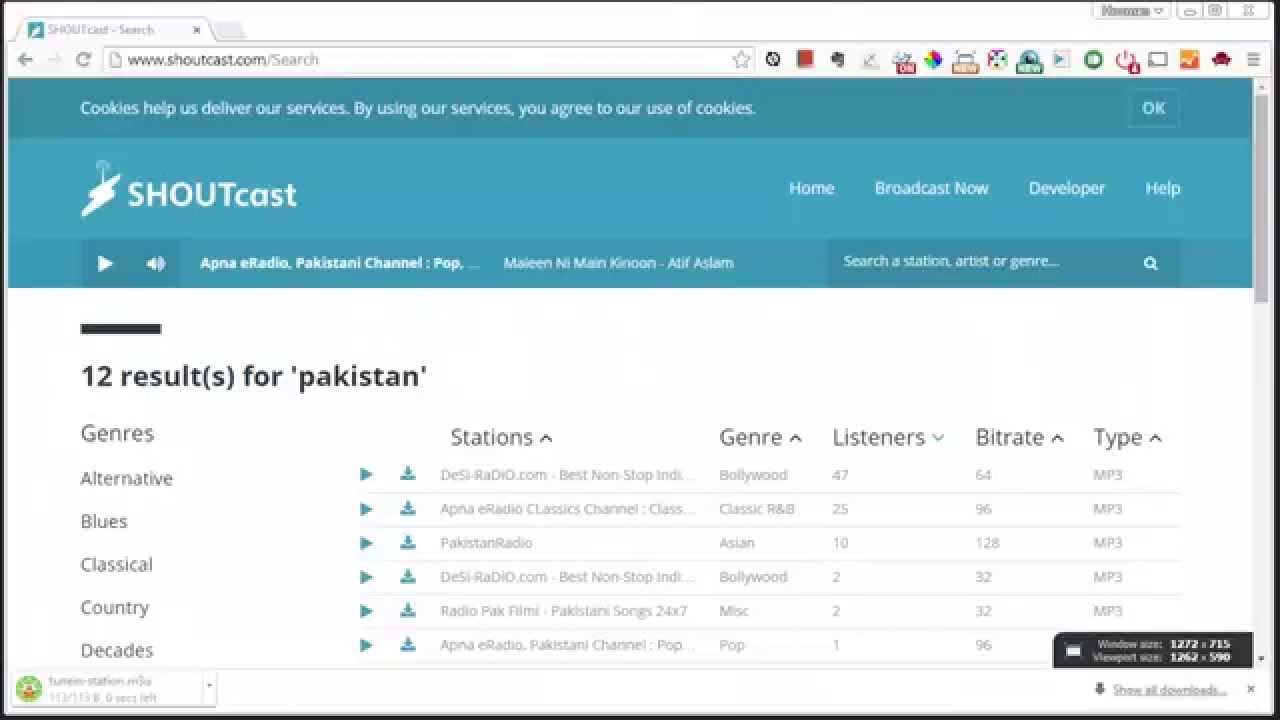Click the PakistanRadio station name
This screenshot has width=1280, height=720.
pos(486,543)
